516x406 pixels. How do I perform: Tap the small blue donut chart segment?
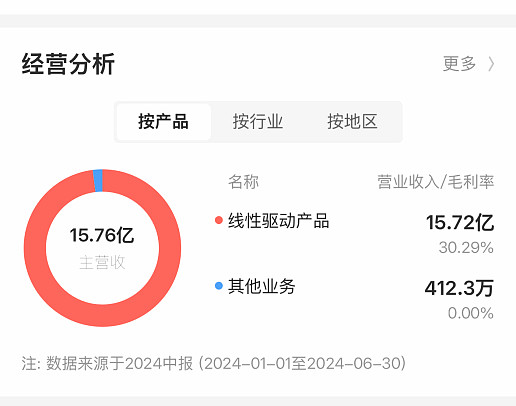point(98,181)
